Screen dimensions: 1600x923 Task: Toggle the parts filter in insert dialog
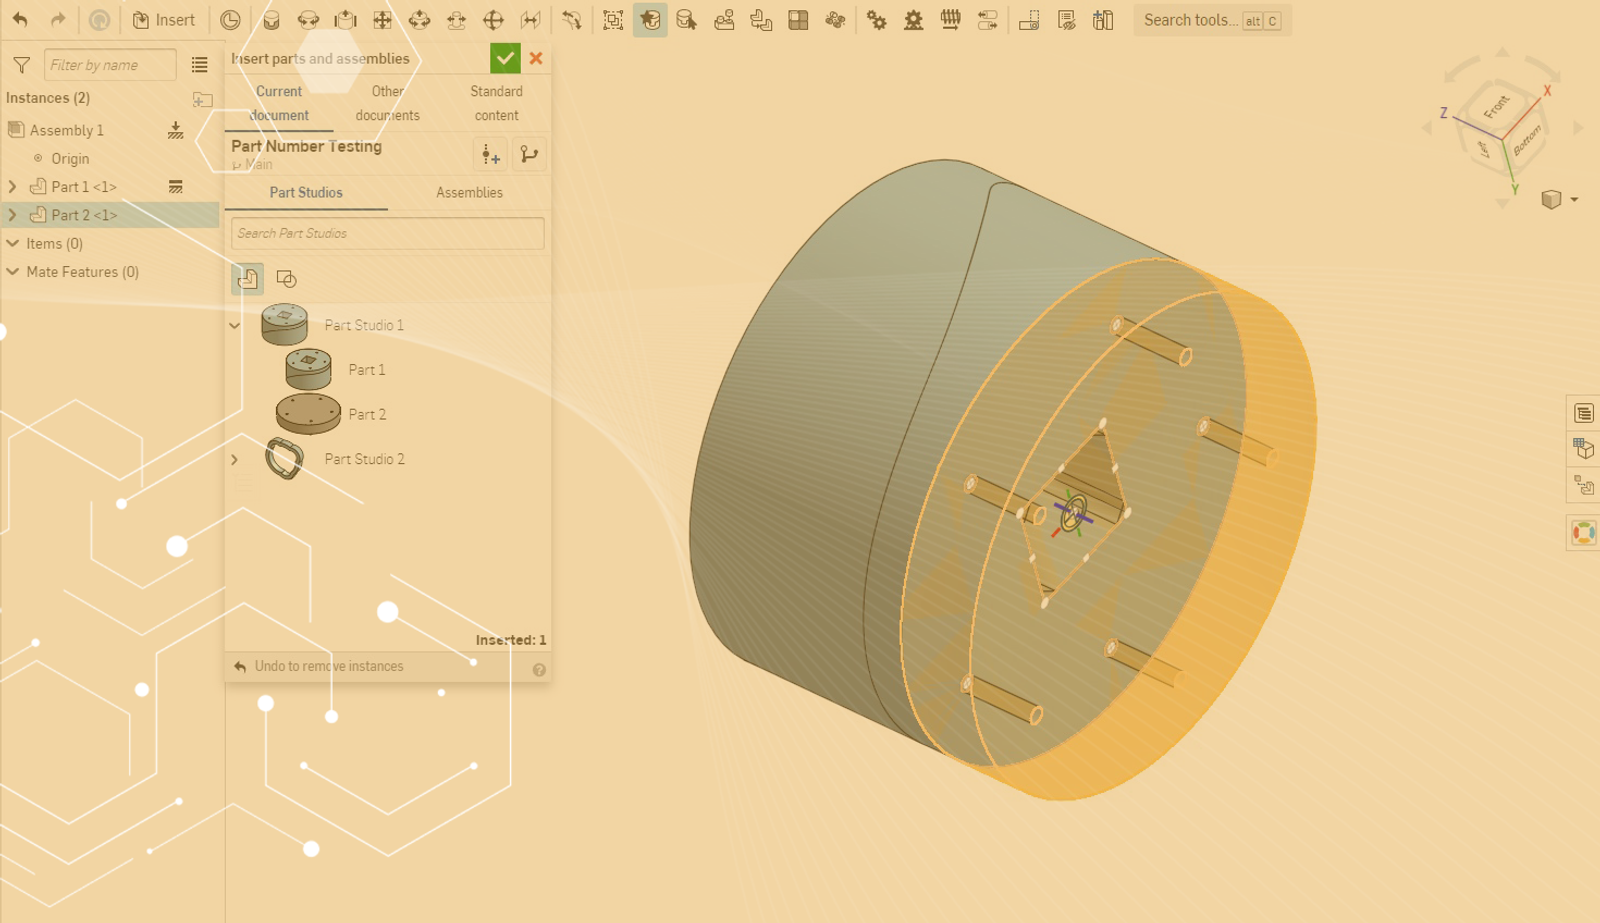pos(248,279)
